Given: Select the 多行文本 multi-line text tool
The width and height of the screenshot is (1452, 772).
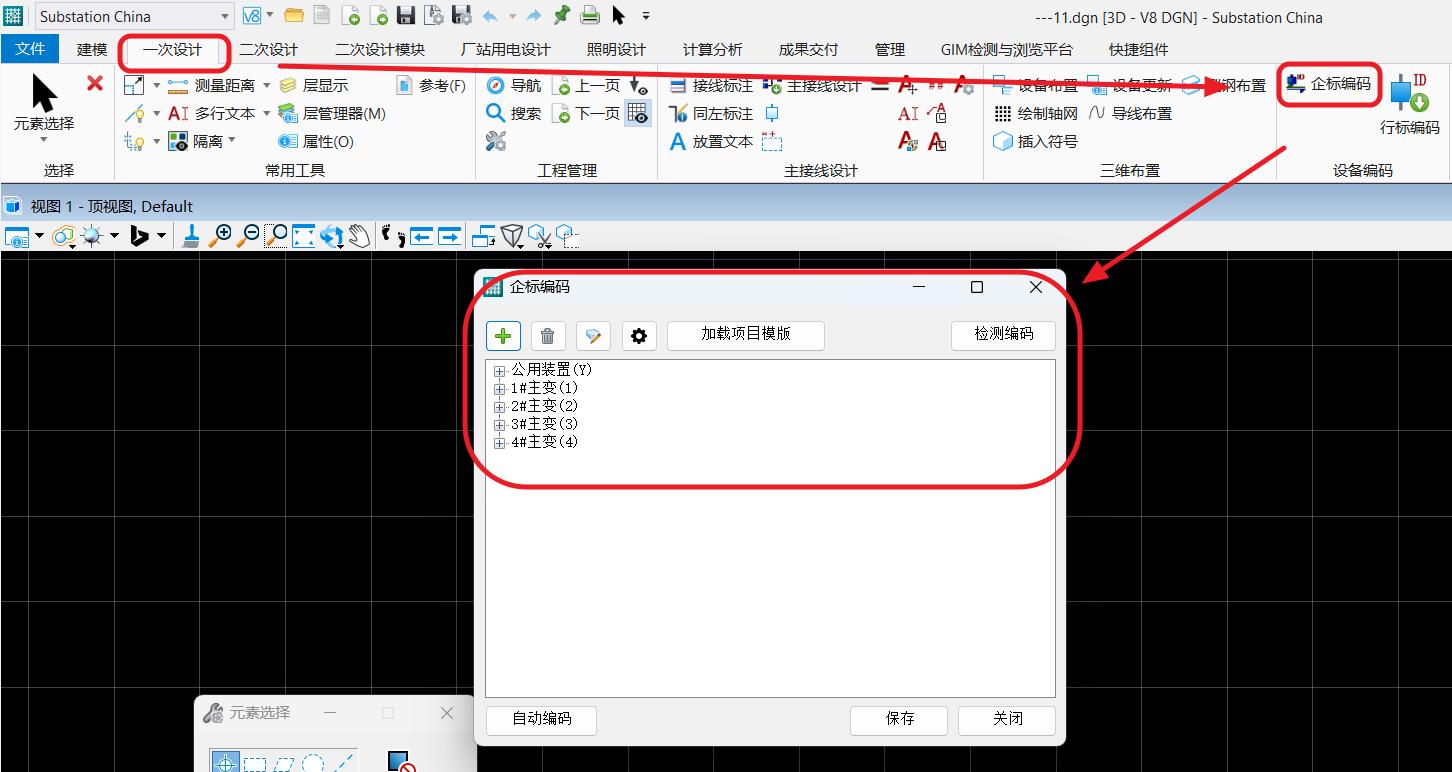Looking at the screenshot, I should pos(212,114).
